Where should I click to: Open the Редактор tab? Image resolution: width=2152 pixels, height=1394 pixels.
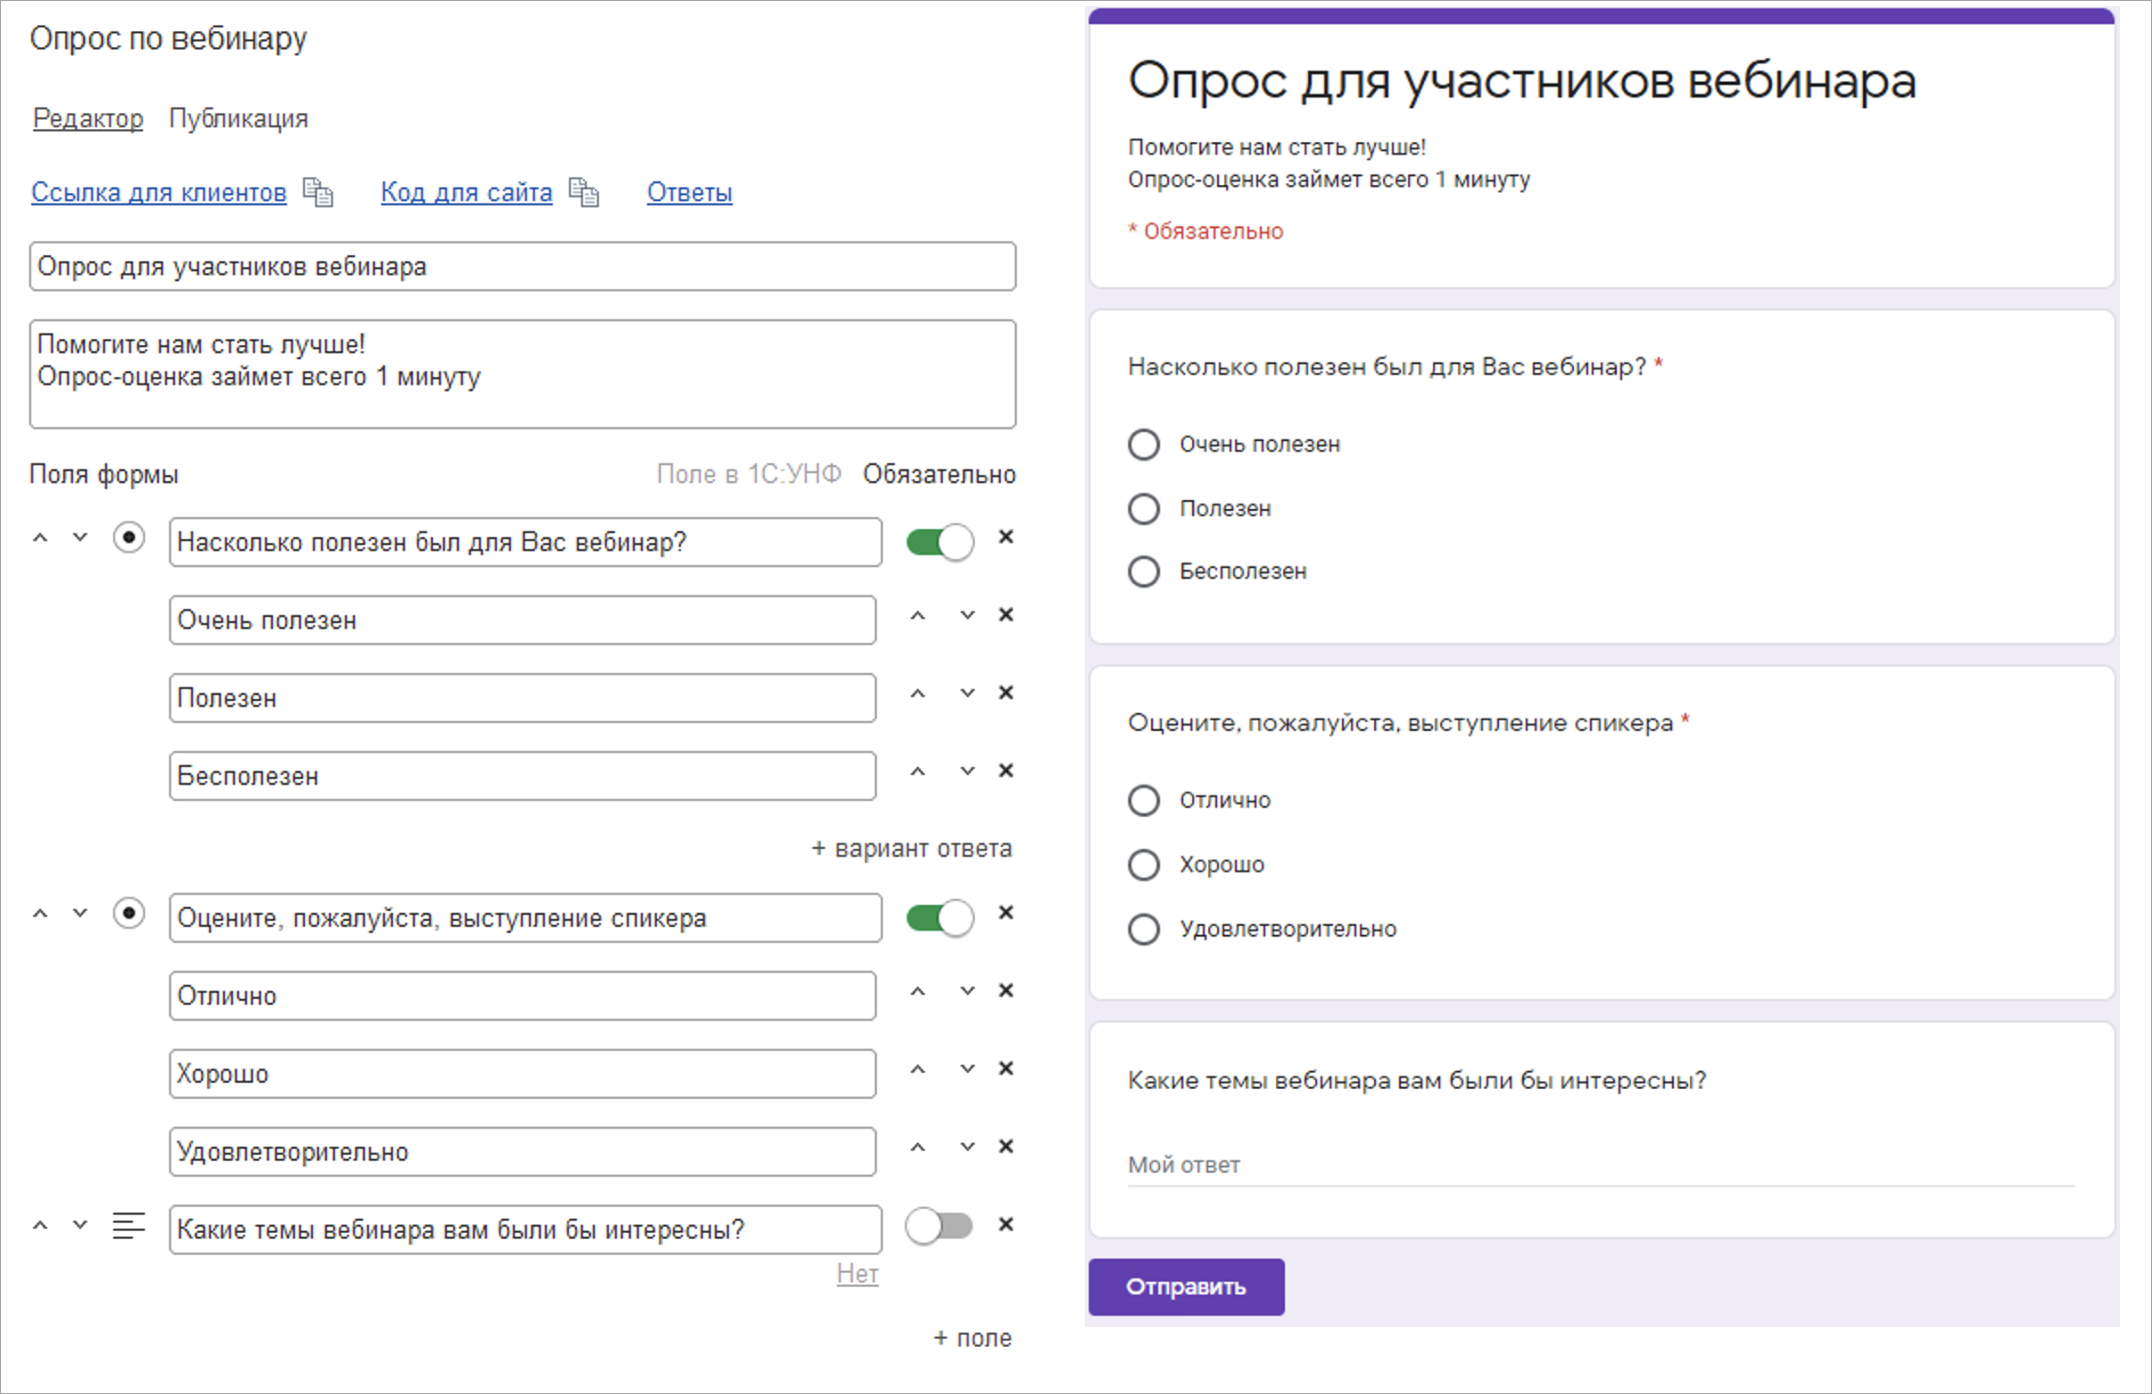(x=88, y=118)
